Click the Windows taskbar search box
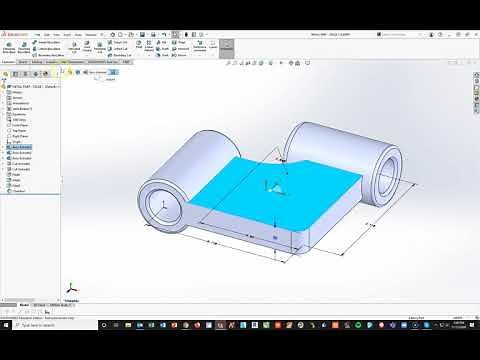 [x=56, y=325]
